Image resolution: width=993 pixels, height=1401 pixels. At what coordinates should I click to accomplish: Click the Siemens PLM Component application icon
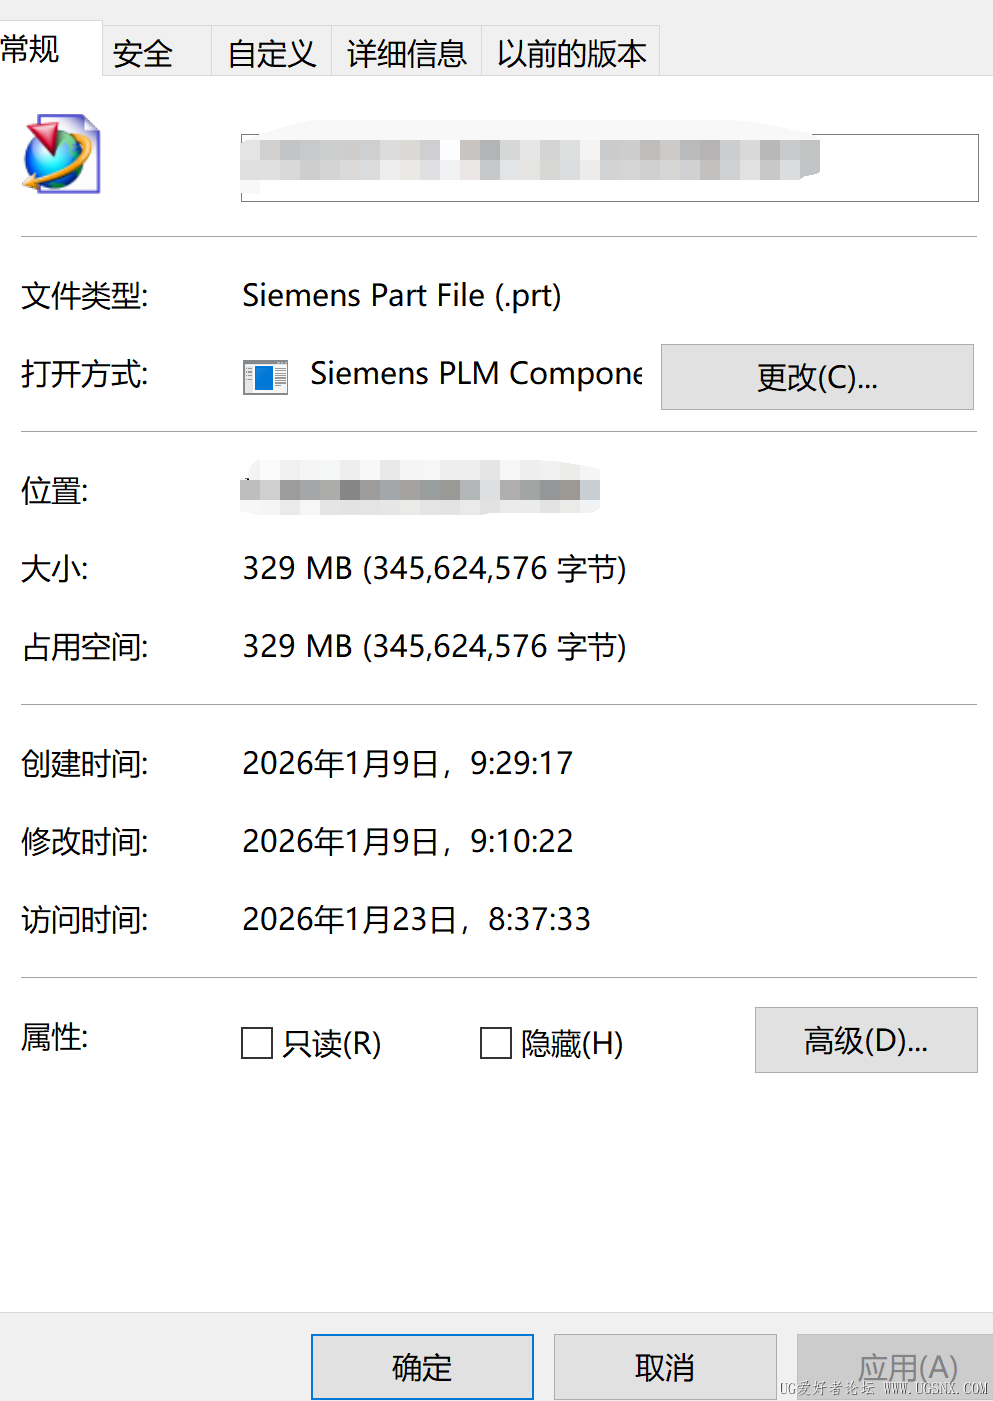click(263, 377)
